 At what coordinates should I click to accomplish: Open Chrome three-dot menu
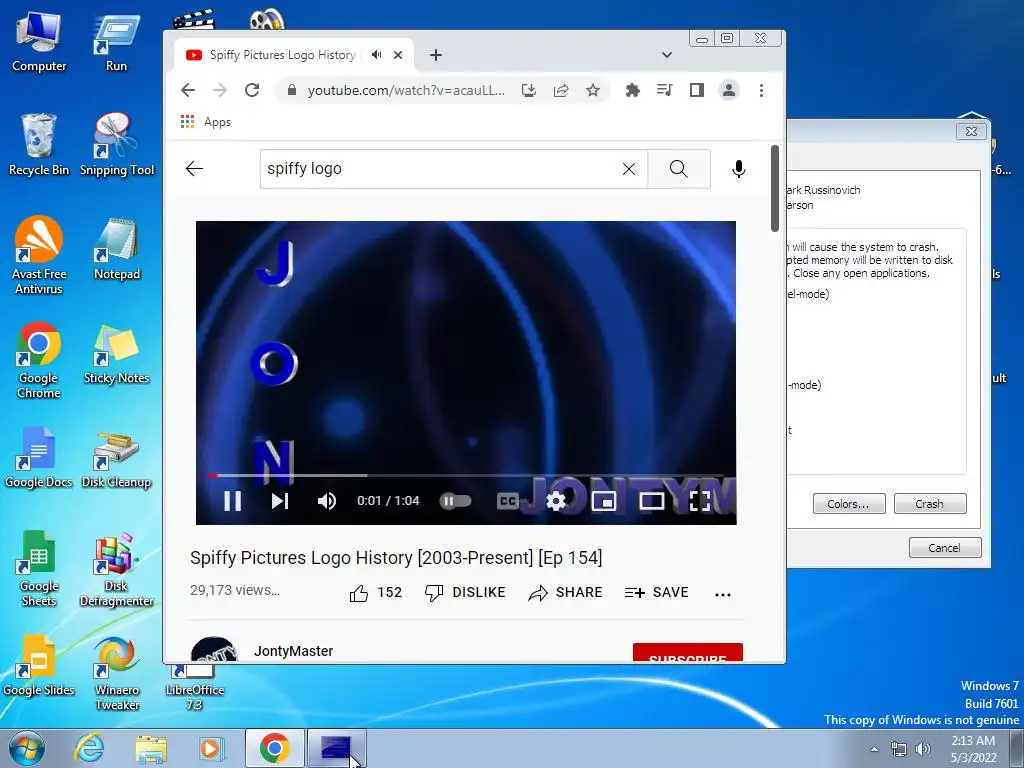pyautogui.click(x=761, y=90)
